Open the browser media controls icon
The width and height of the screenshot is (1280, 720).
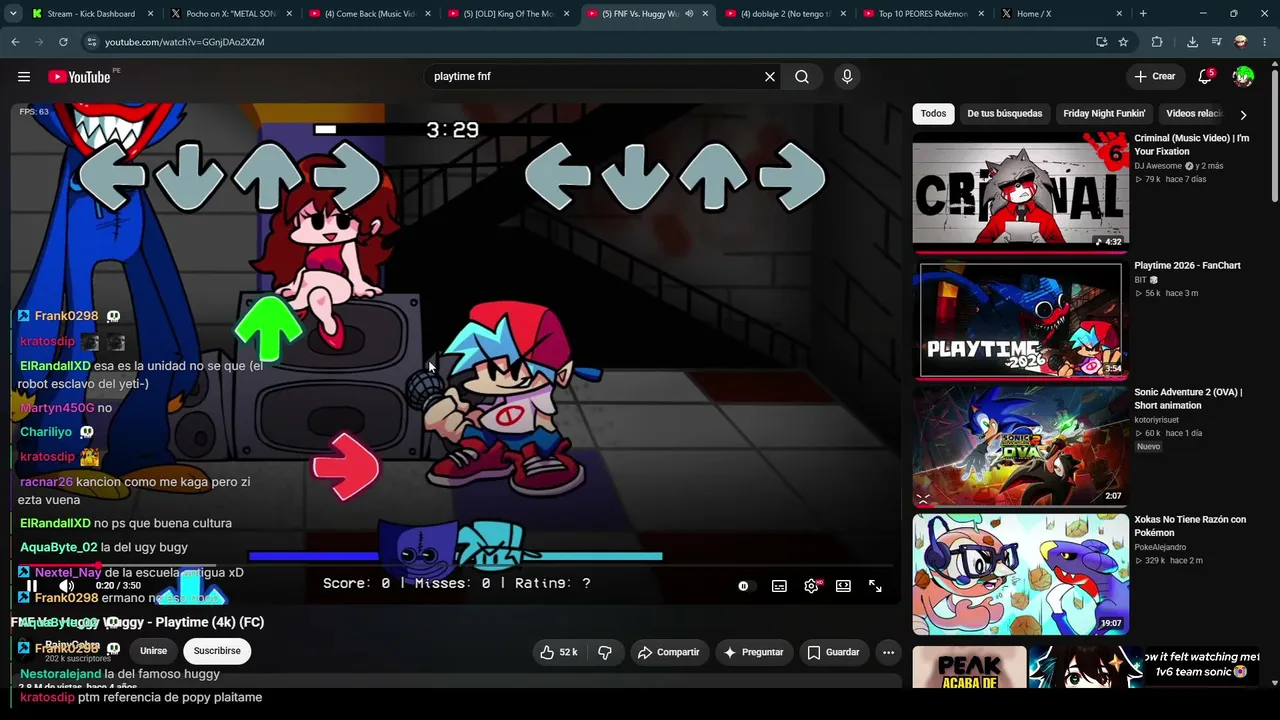(x=1216, y=42)
